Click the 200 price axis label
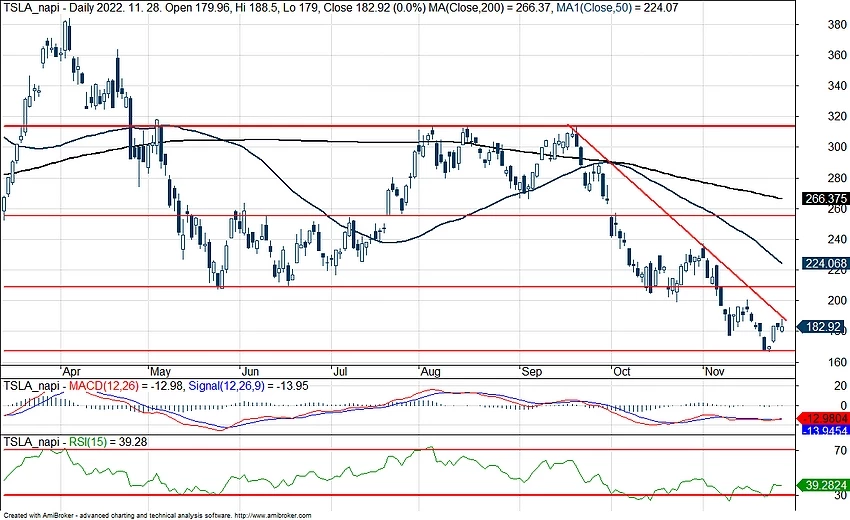Image resolution: width=850 pixels, height=520 pixels. pos(837,301)
